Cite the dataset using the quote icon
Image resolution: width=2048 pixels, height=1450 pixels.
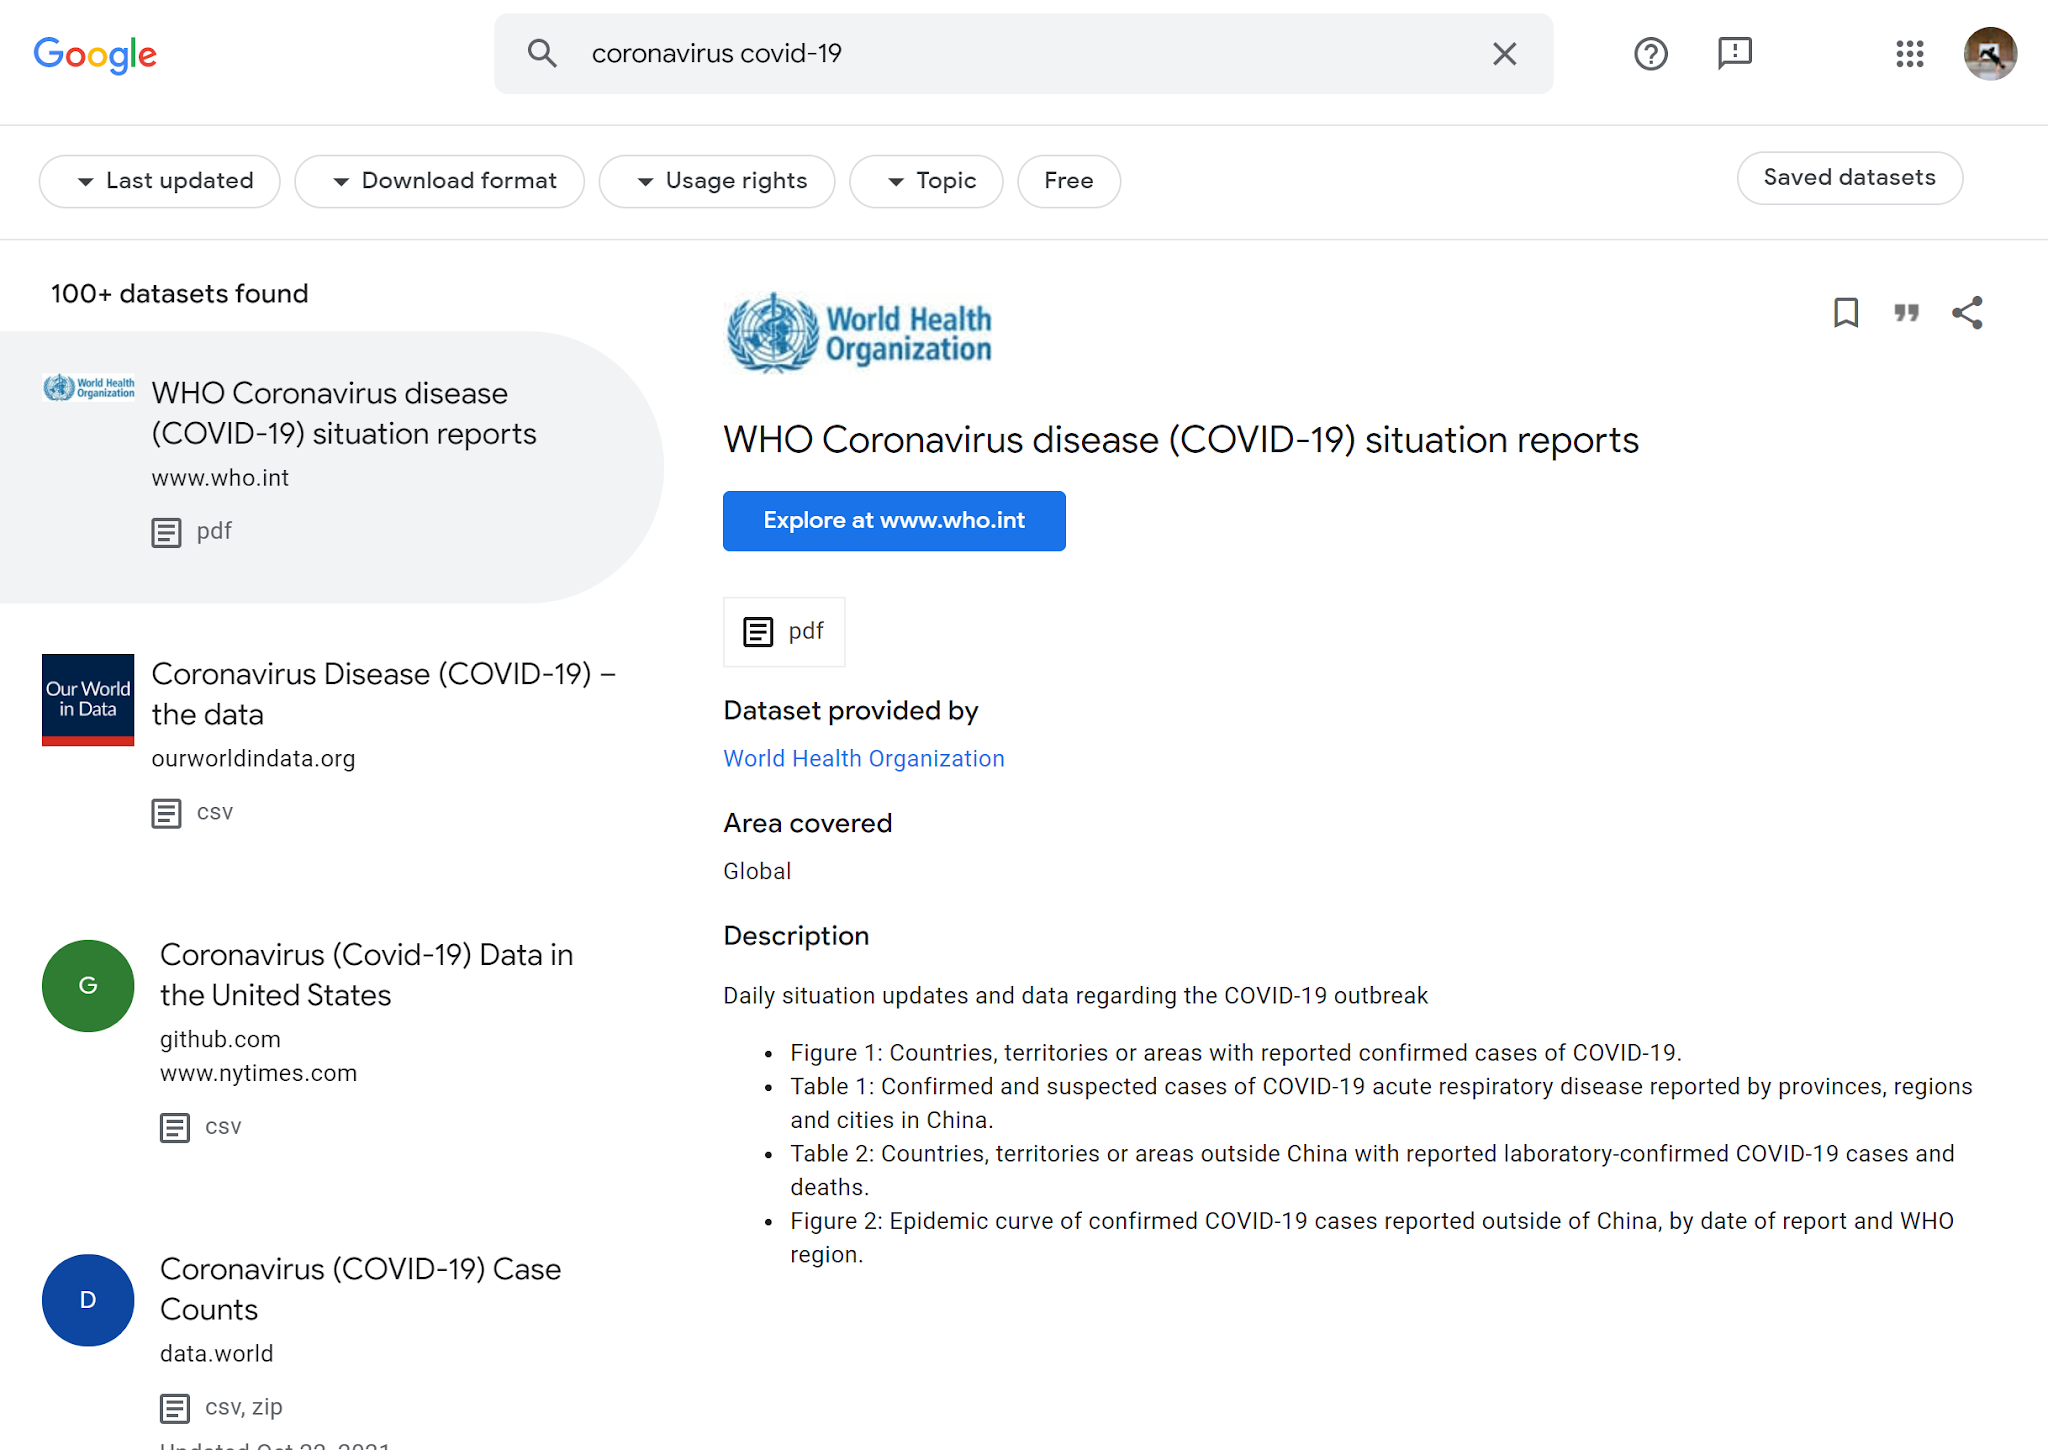(x=1907, y=313)
